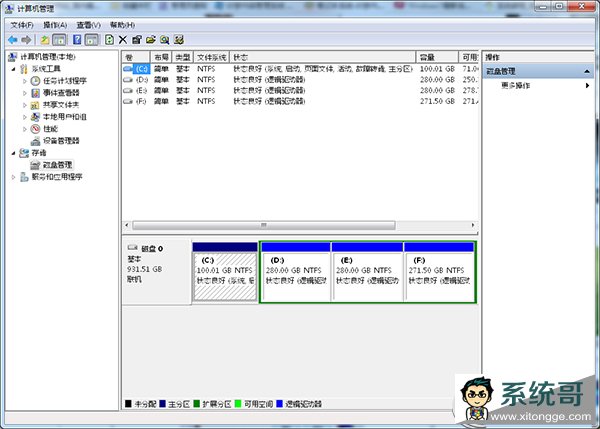Collapse the 系统工具 tree node arrow
The width and height of the screenshot is (600, 429).
(x=14, y=69)
